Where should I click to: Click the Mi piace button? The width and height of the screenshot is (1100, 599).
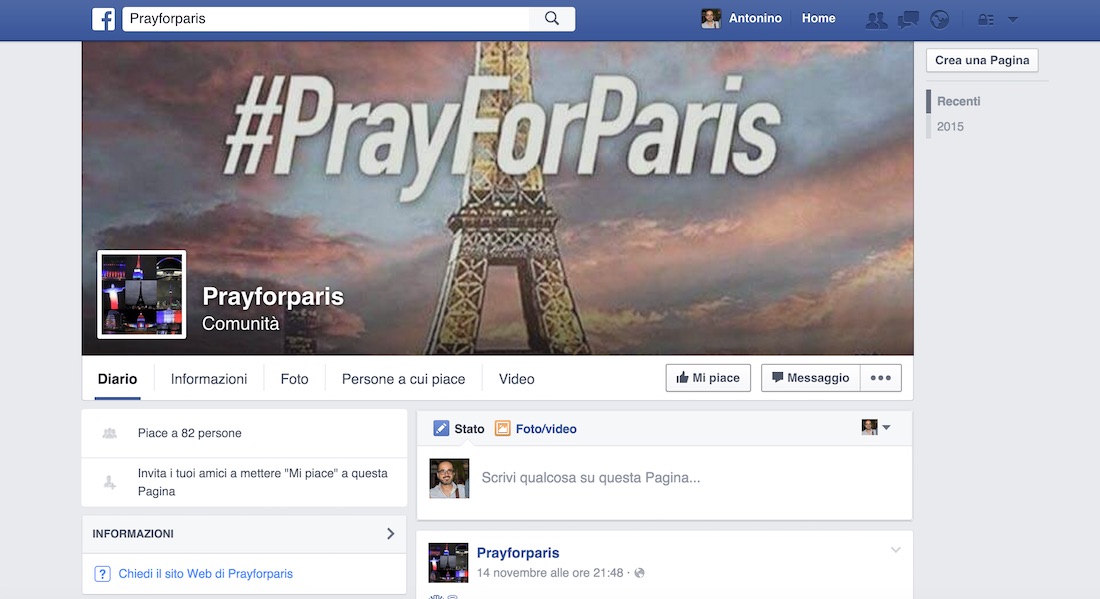[x=708, y=378]
